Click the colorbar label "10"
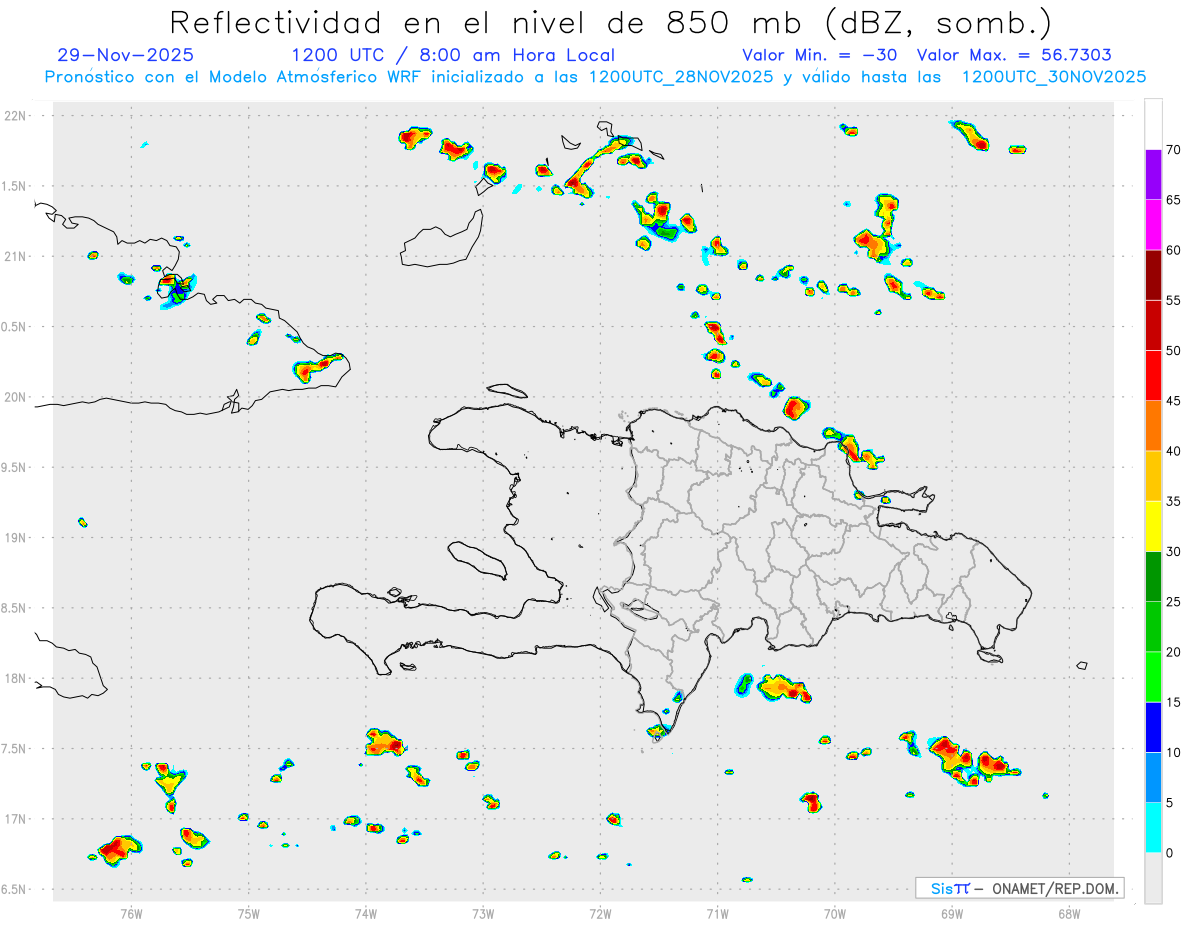This screenshot has width=1200, height=927. pyautogui.click(x=1174, y=752)
